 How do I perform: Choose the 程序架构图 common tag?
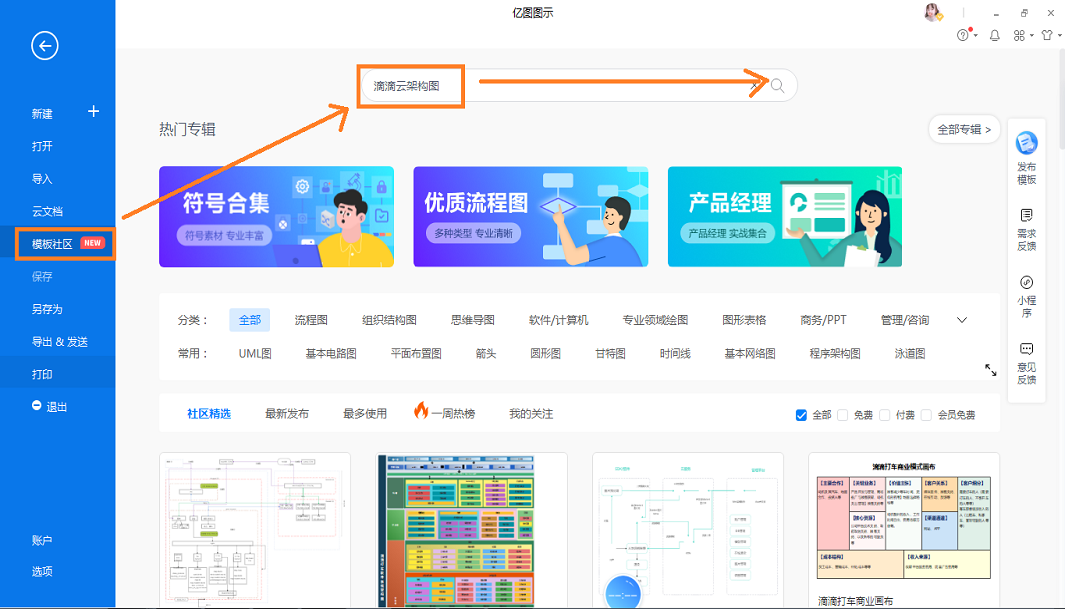835,354
